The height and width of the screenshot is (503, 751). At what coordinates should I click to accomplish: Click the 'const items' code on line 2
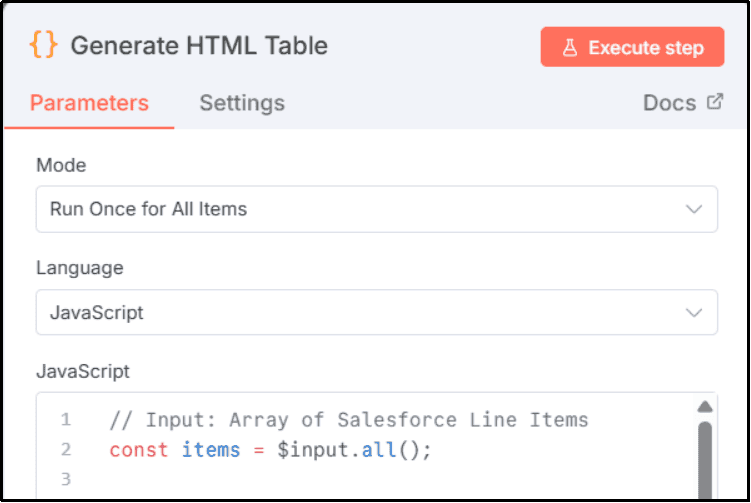pyautogui.click(x=175, y=450)
